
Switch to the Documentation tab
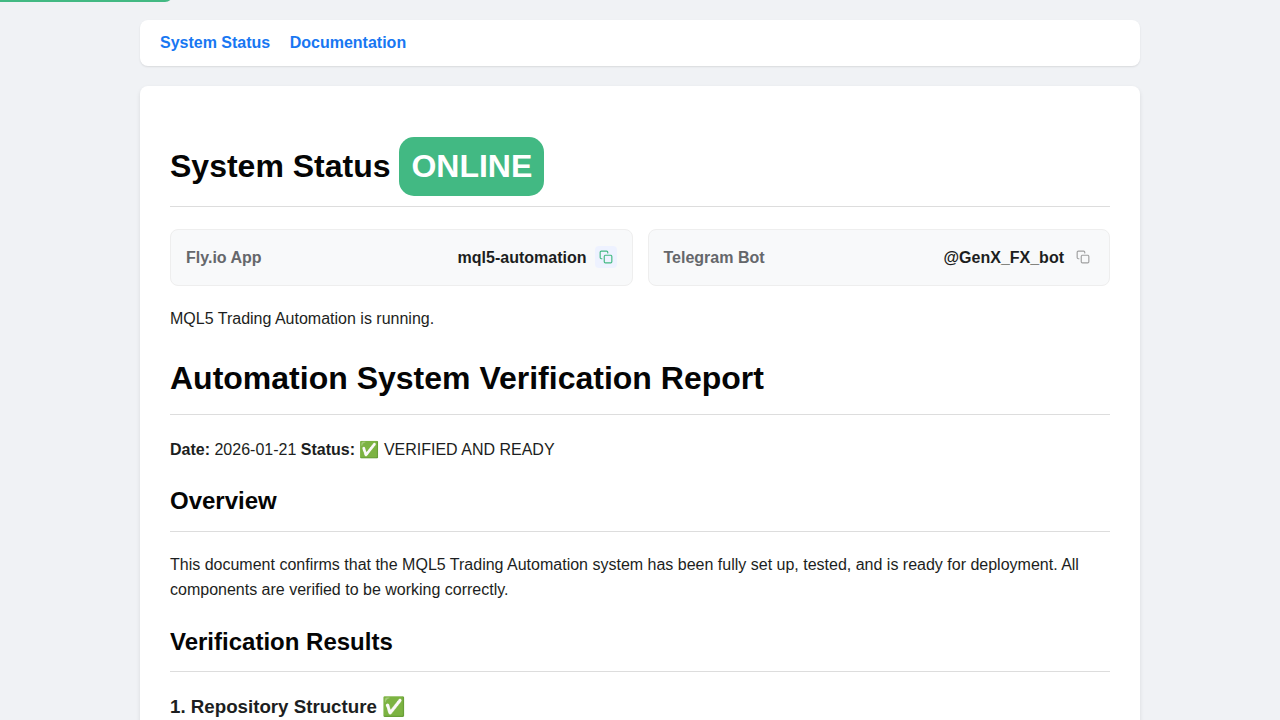click(x=348, y=43)
